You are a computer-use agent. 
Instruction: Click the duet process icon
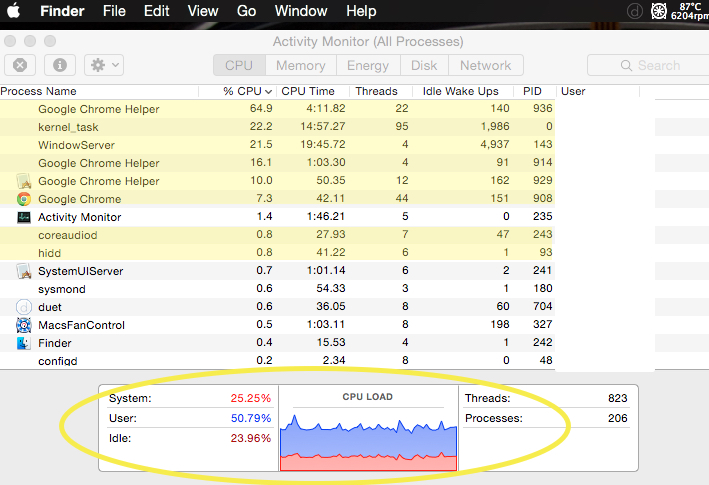[24, 307]
